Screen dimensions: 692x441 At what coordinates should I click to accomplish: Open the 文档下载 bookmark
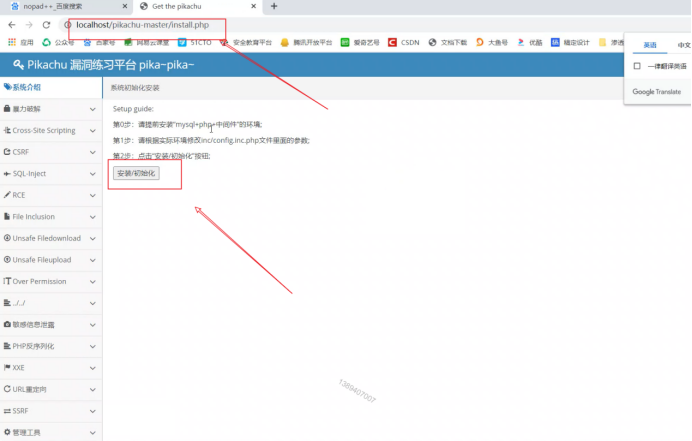coord(448,42)
